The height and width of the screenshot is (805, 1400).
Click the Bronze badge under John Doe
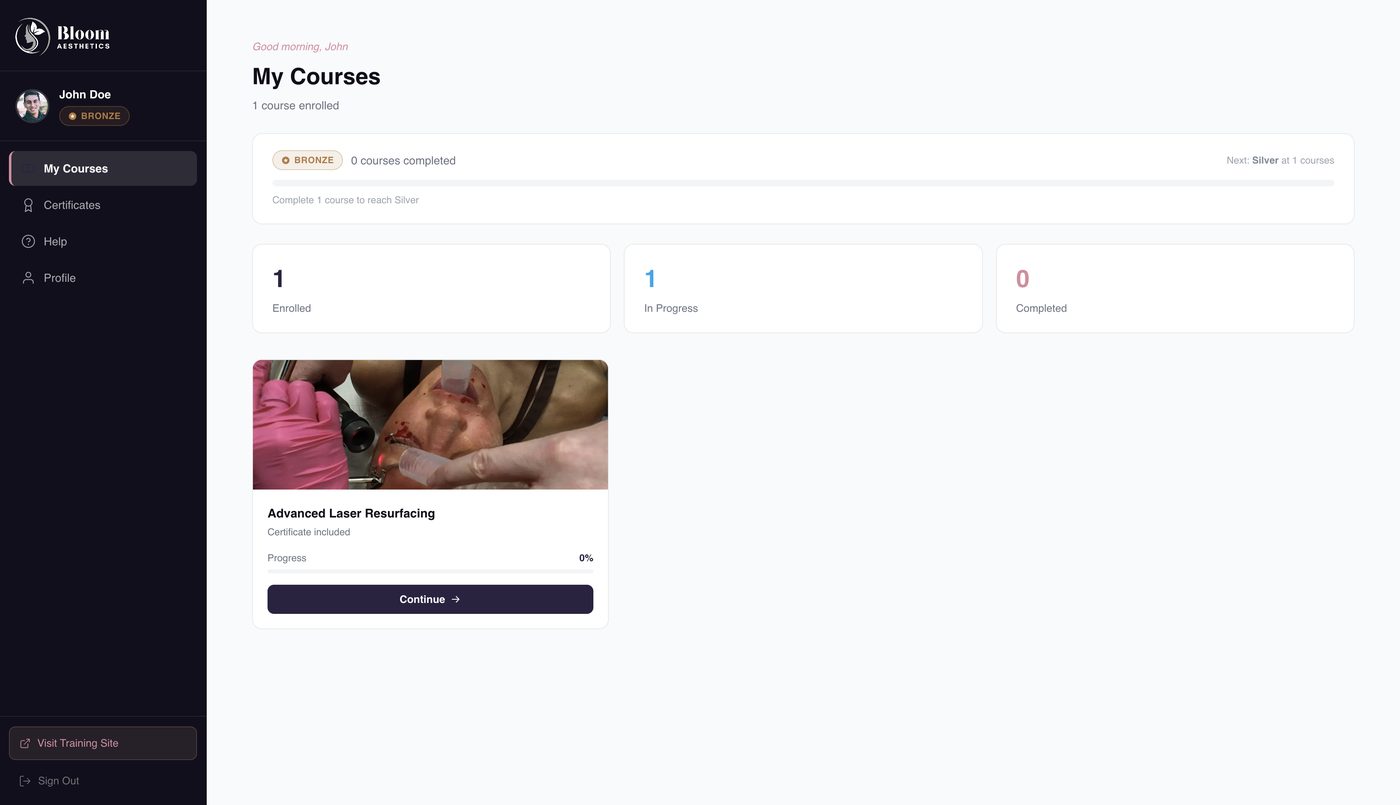click(94, 116)
